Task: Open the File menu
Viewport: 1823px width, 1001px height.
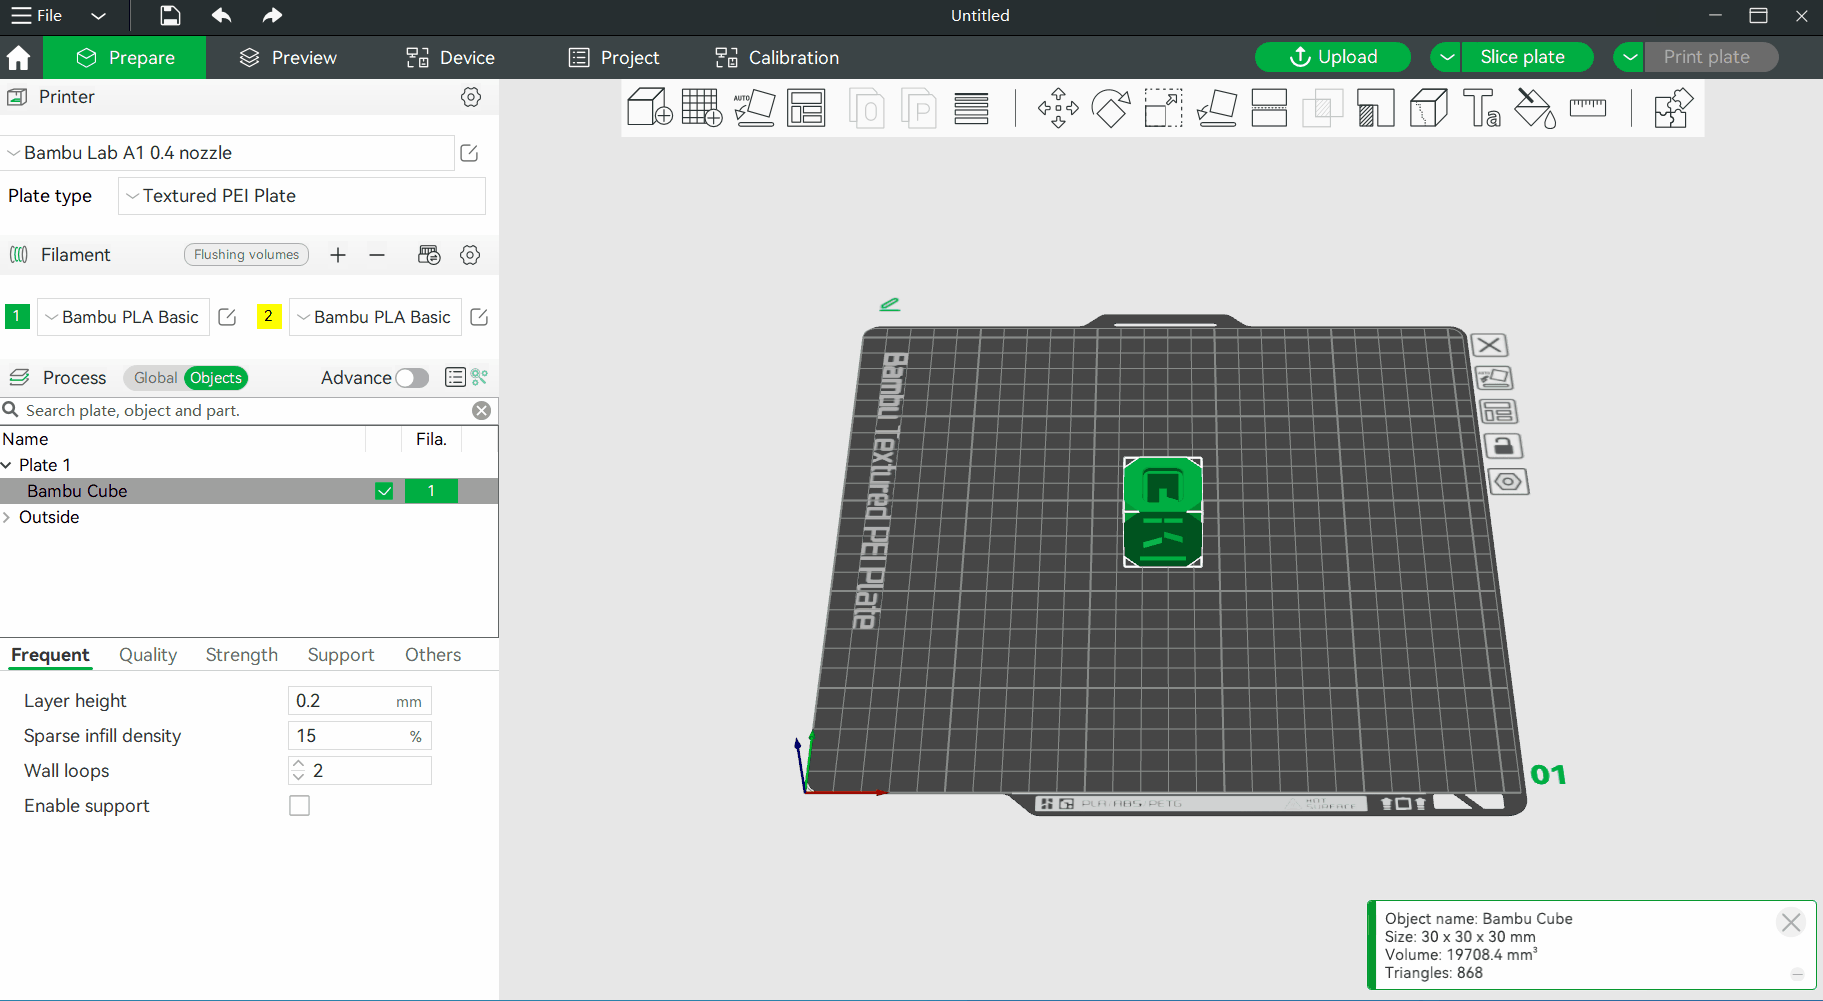Action: tap(37, 15)
